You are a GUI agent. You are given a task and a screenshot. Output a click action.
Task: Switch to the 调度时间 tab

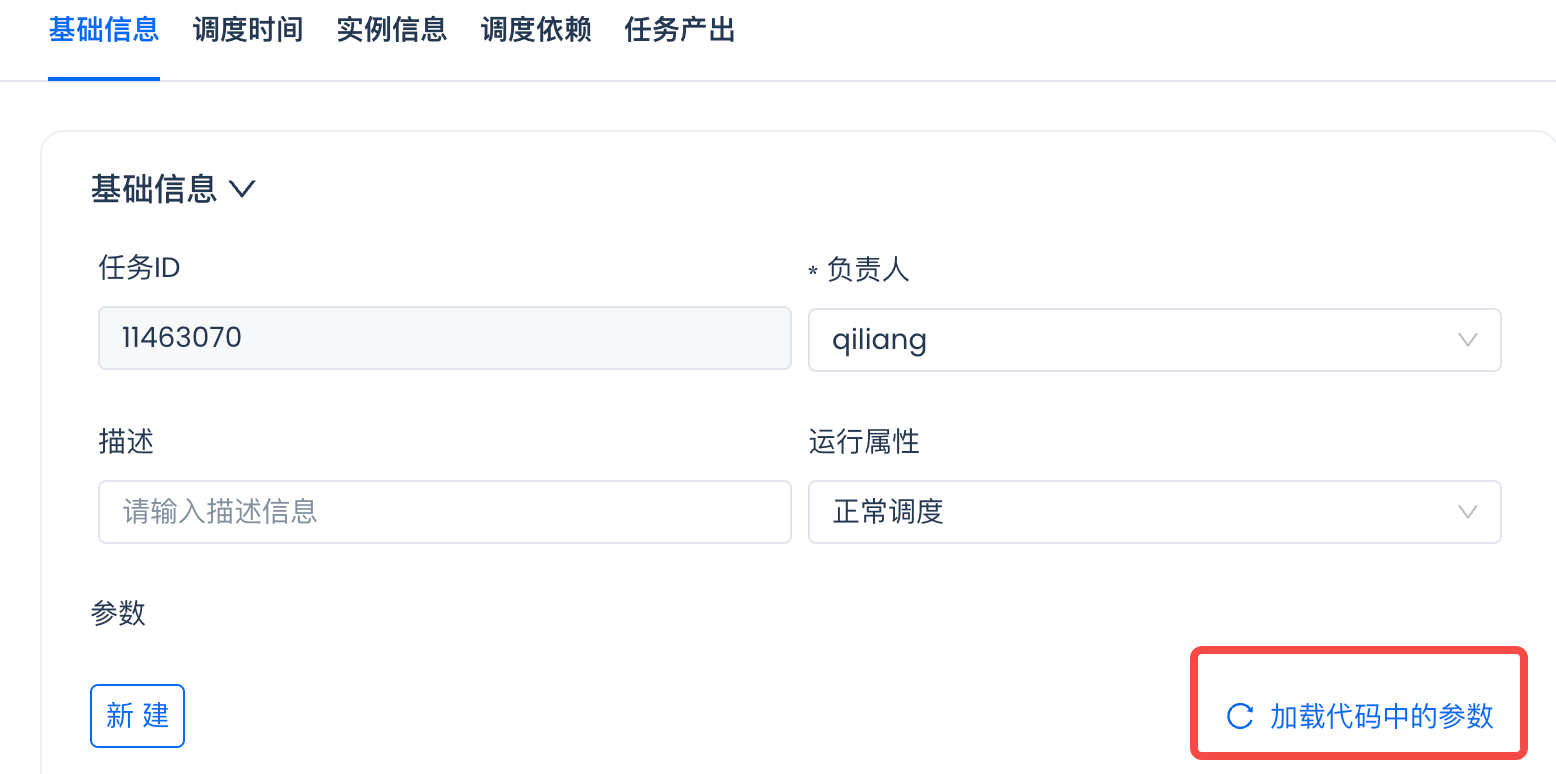click(248, 30)
